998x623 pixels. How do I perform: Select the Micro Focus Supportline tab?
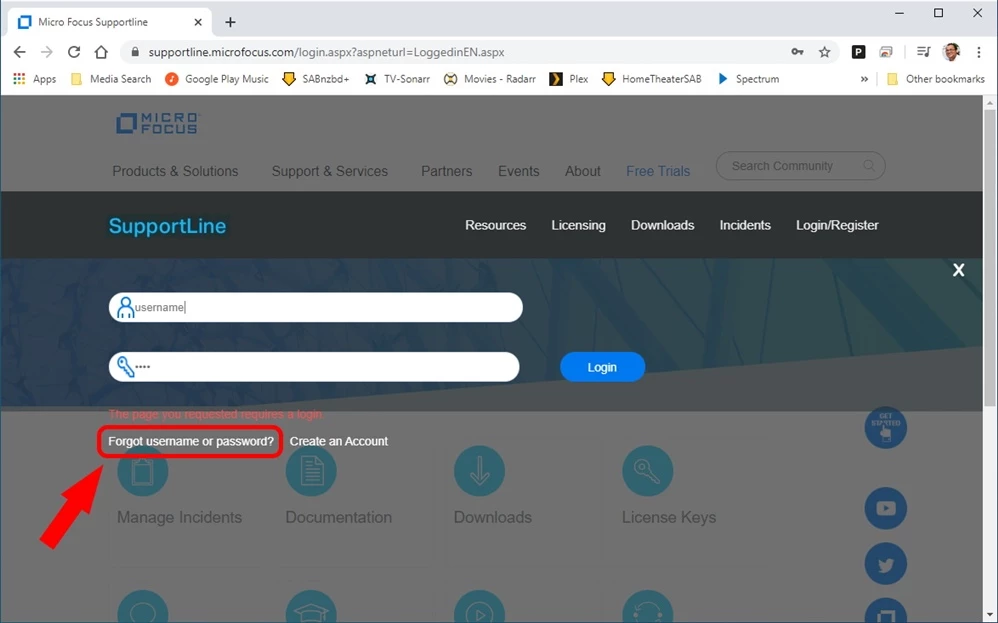coord(109,22)
